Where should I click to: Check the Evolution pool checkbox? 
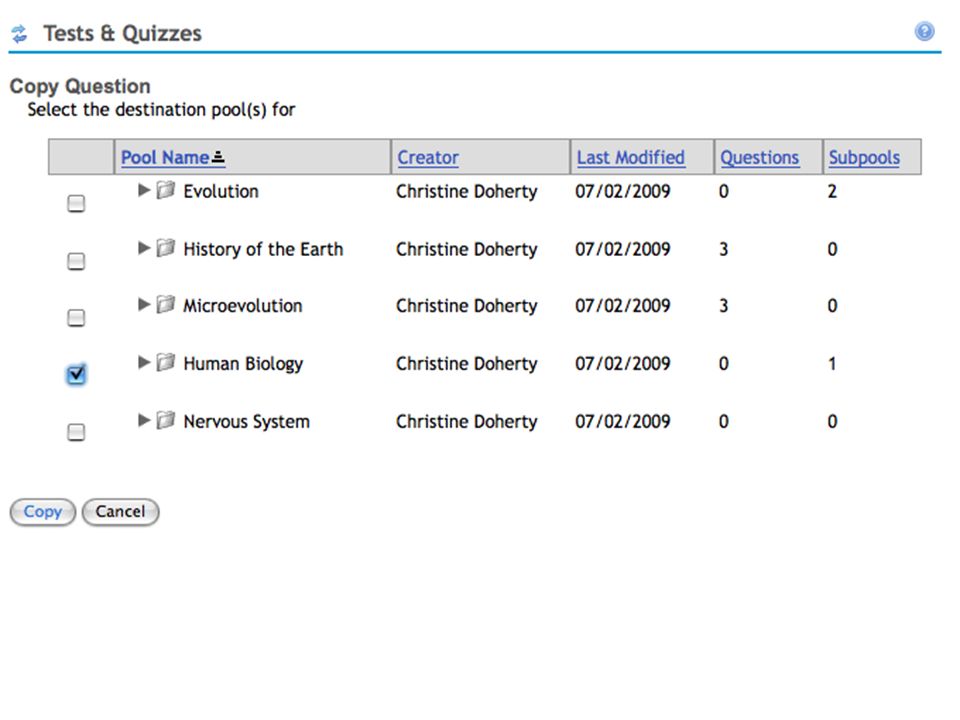coord(76,203)
